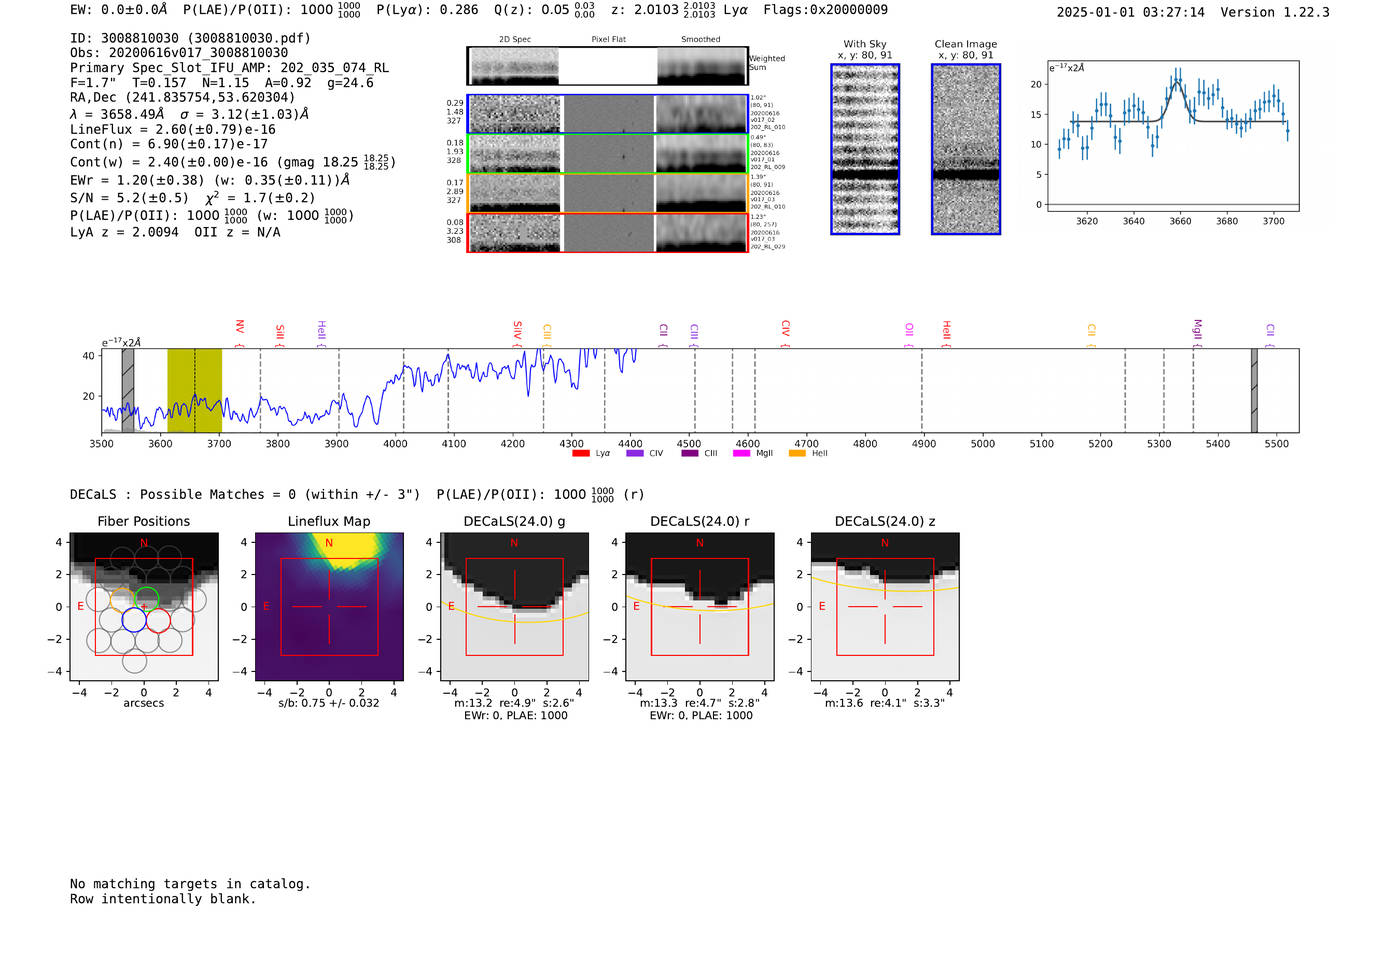Click the SiII line label

pos(280,334)
